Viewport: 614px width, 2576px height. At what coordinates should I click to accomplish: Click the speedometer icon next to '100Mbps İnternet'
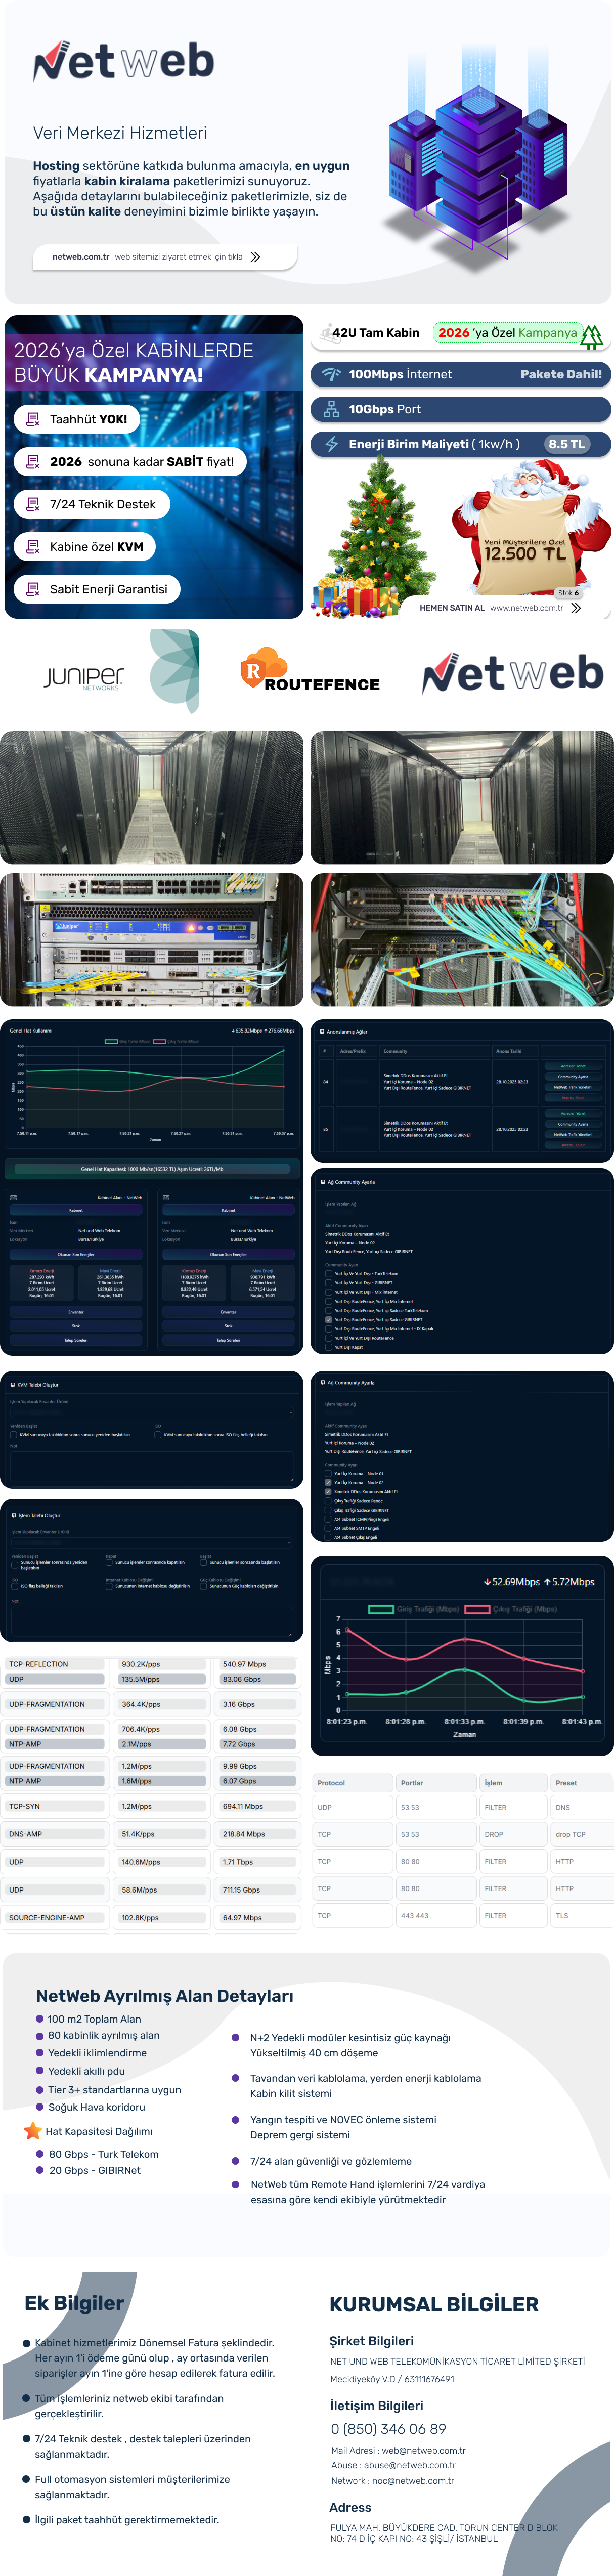tap(331, 374)
